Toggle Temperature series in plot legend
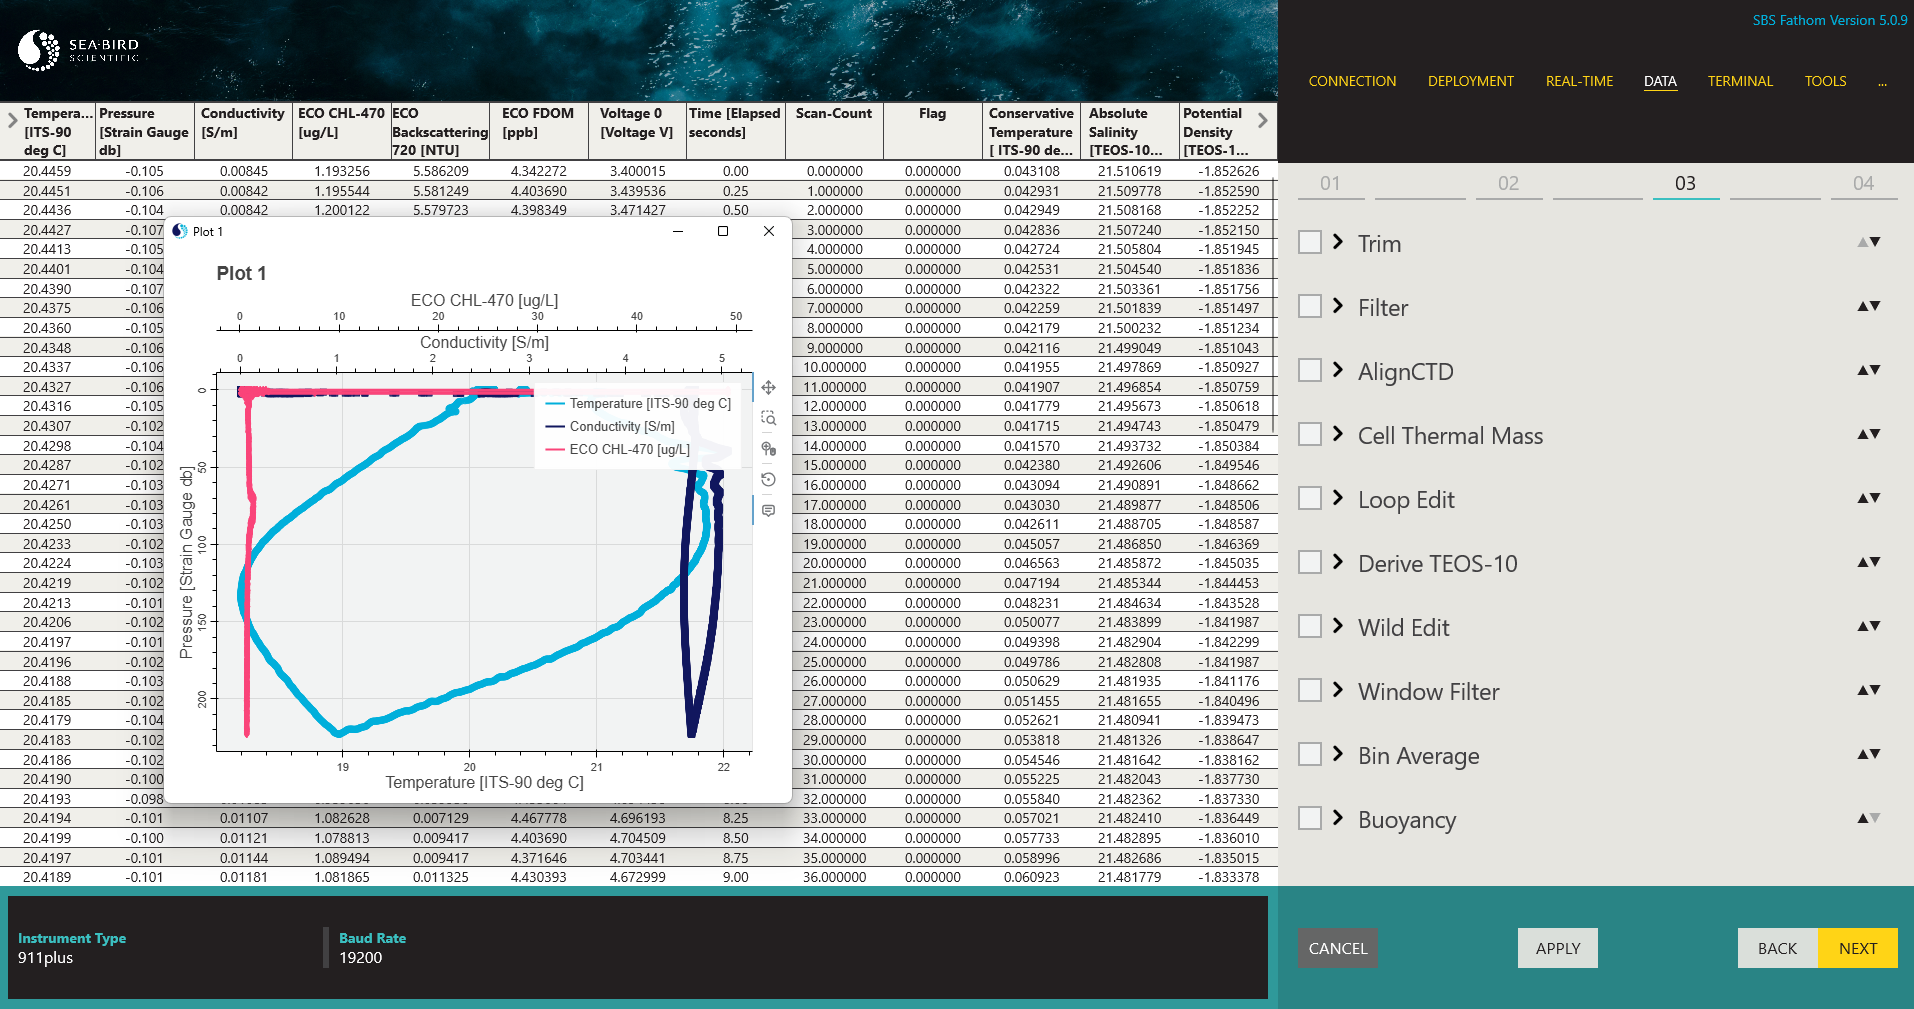 pyautogui.click(x=638, y=404)
